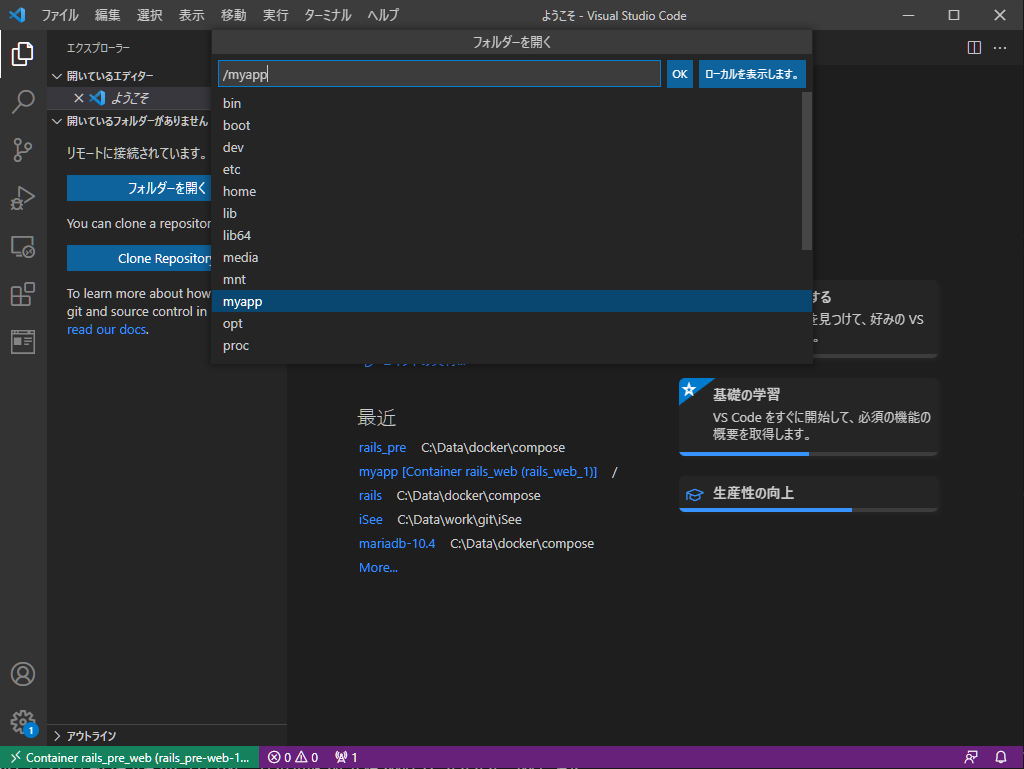Select the etc folder in list

506,170
